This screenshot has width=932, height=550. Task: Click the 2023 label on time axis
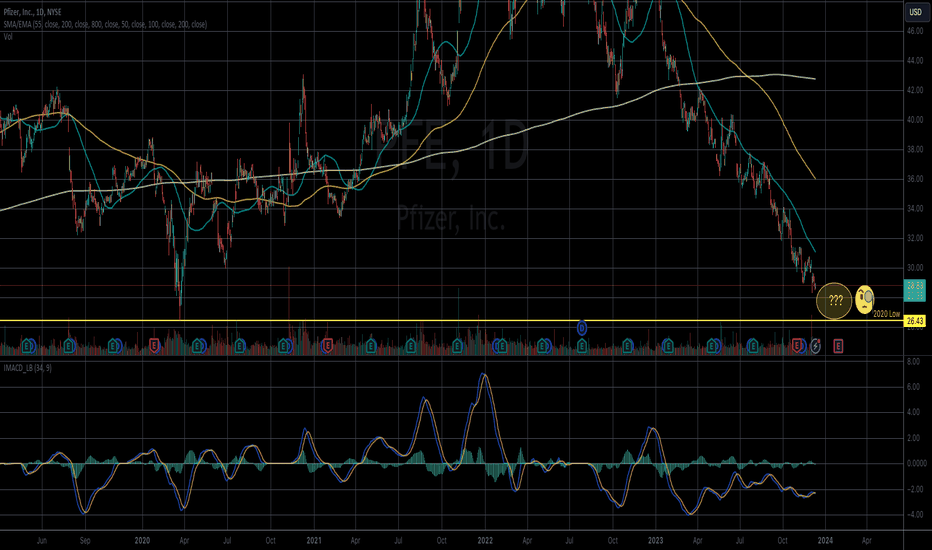click(x=655, y=540)
